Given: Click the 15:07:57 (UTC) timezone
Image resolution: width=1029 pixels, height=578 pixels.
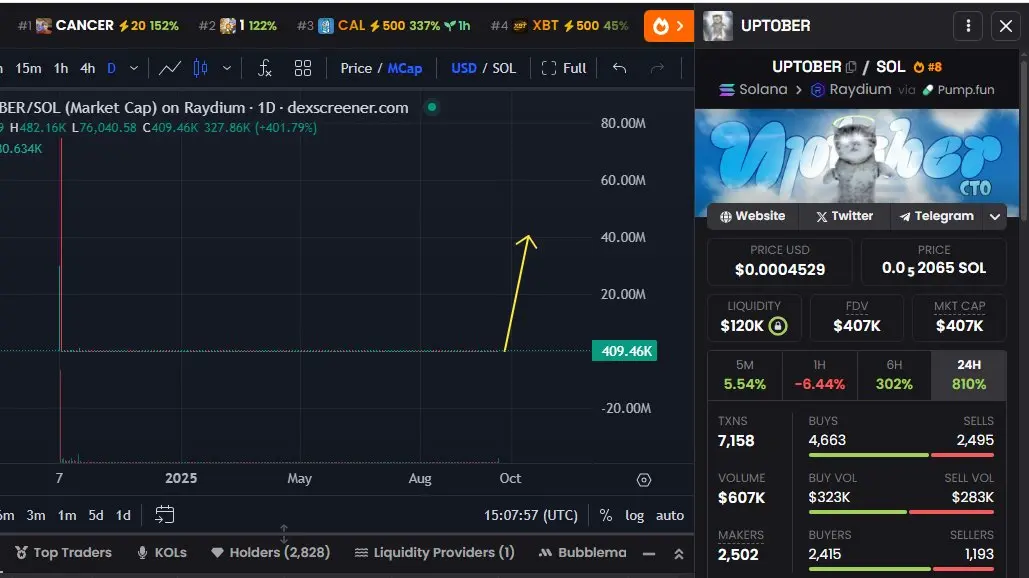Looking at the screenshot, I should tap(531, 516).
